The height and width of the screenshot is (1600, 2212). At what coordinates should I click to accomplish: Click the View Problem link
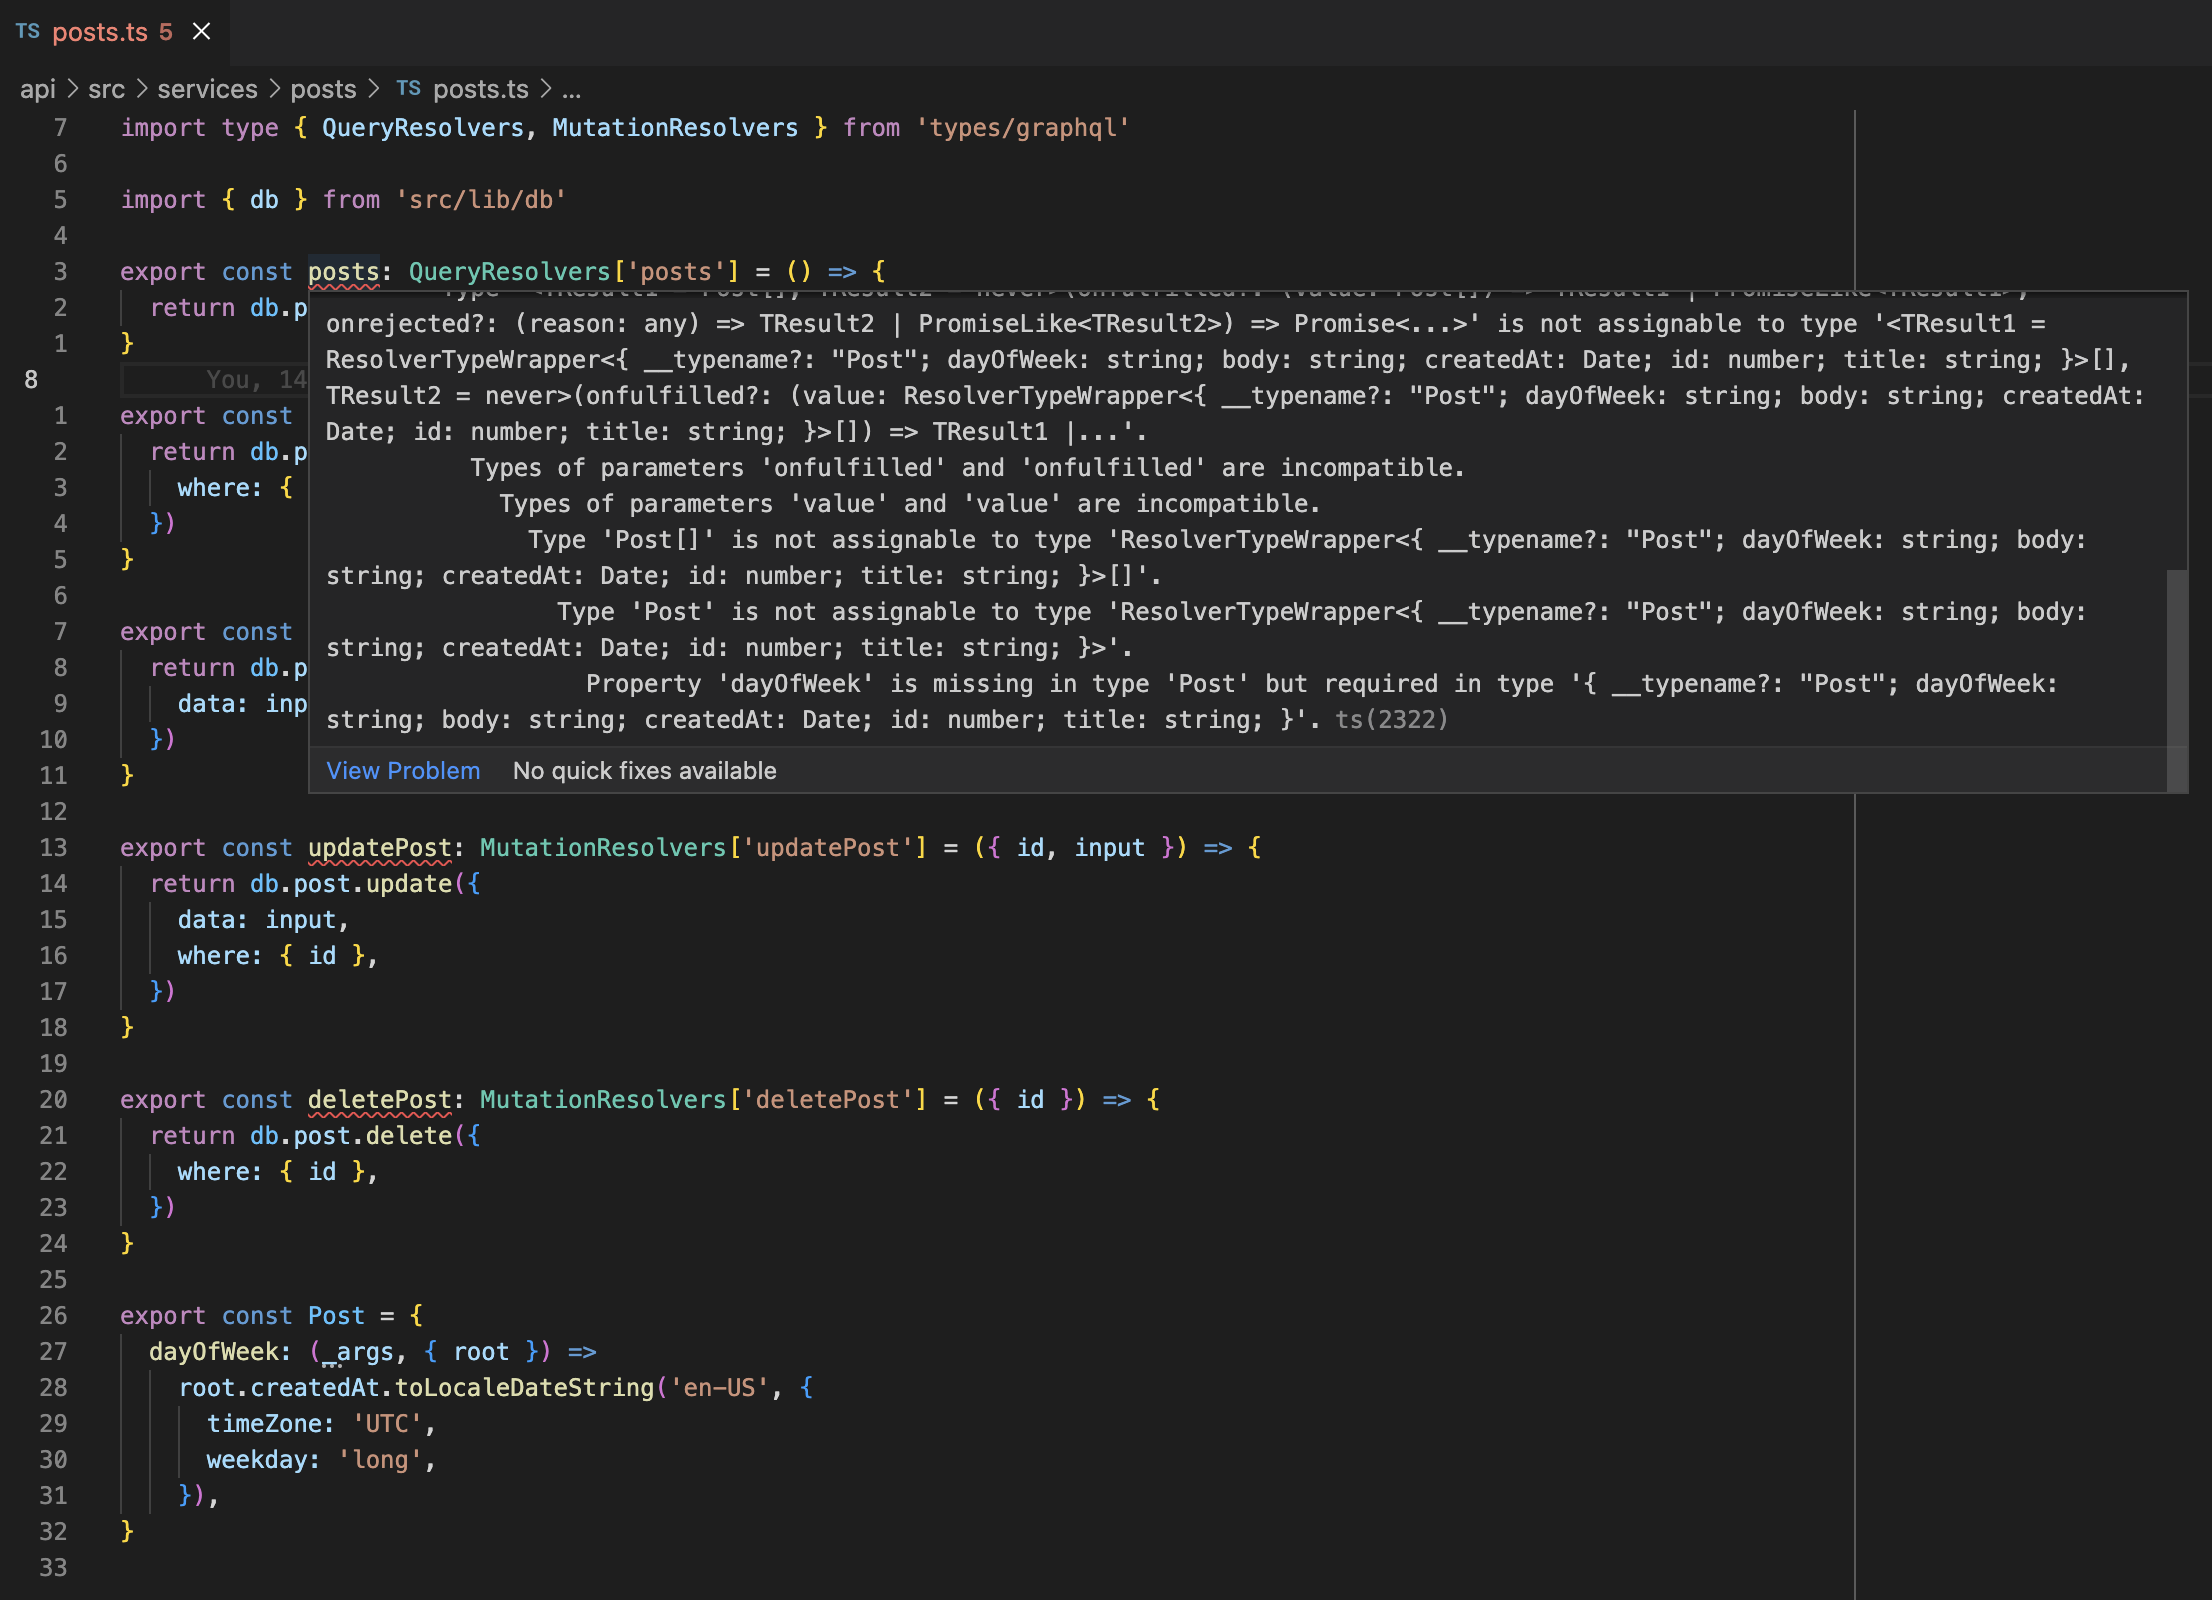[x=403, y=771]
